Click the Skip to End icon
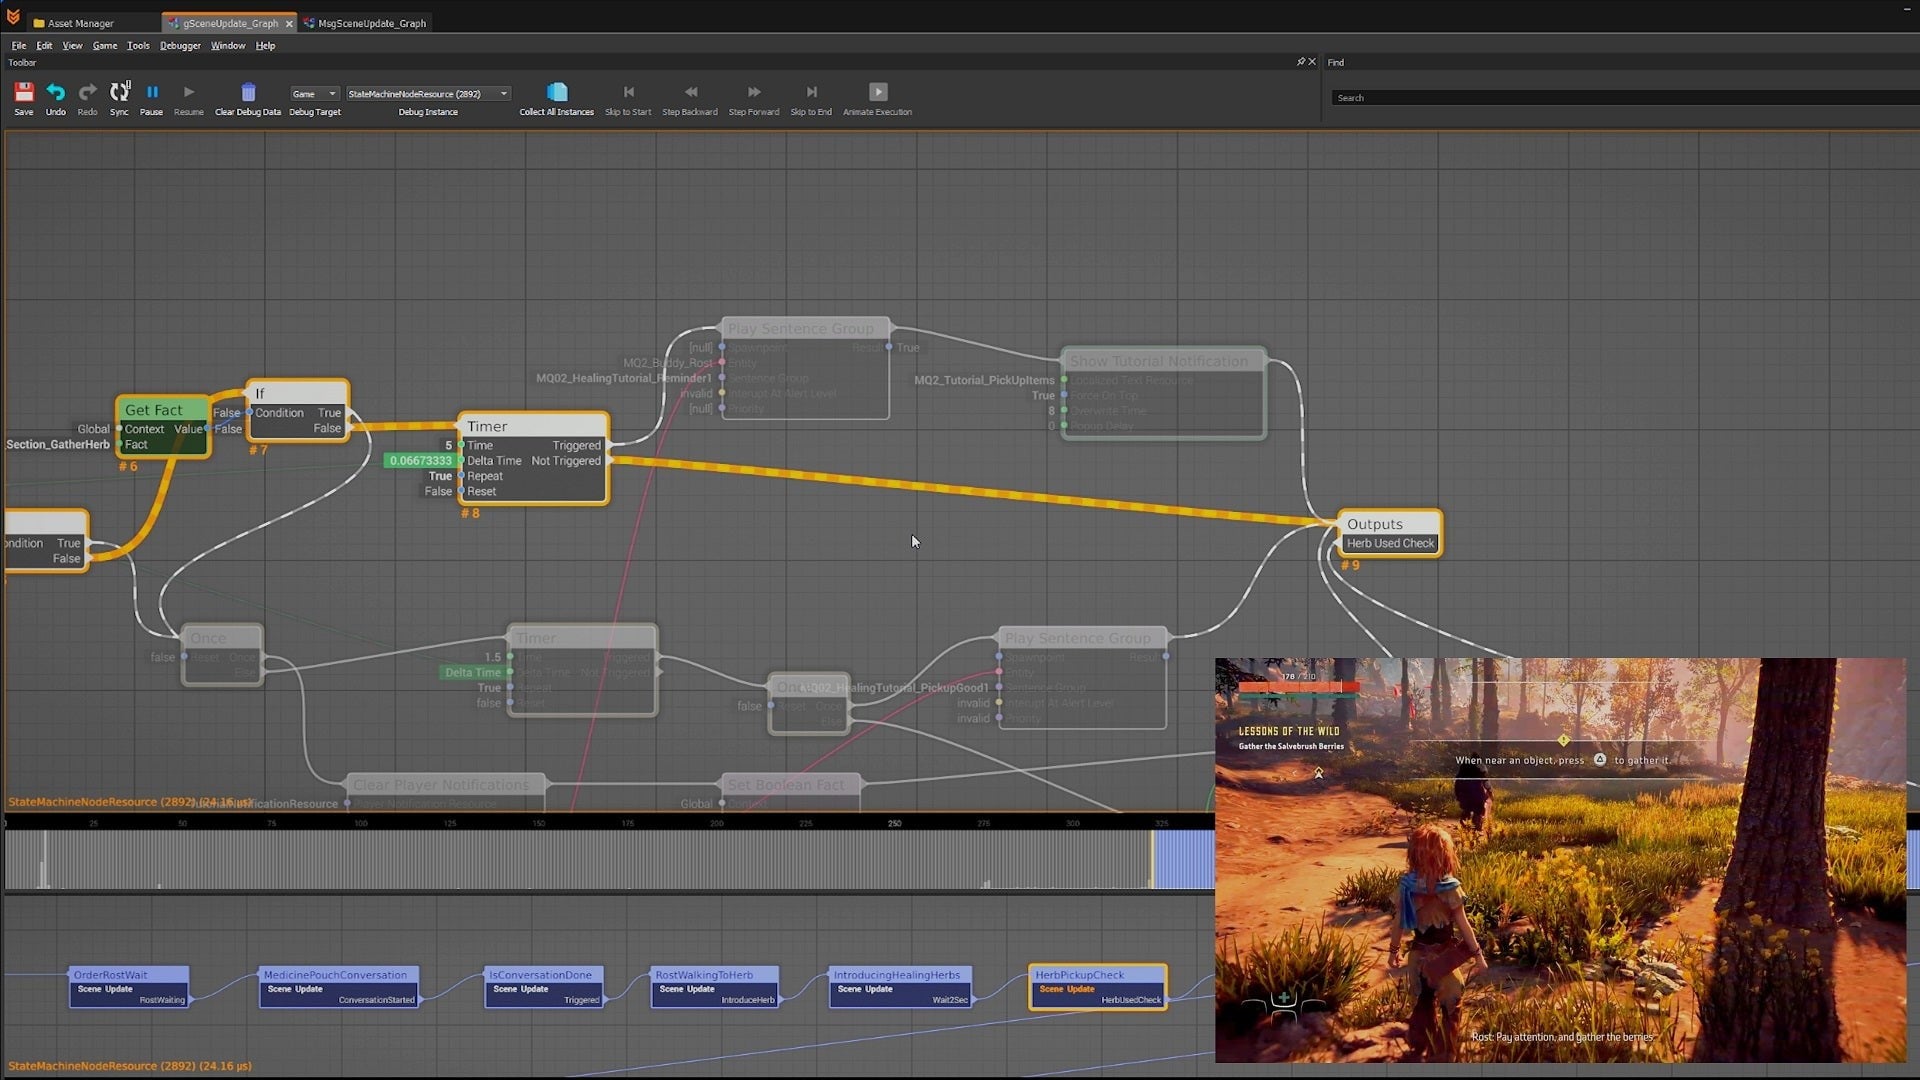Image resolution: width=1920 pixels, height=1080 pixels. (x=811, y=93)
